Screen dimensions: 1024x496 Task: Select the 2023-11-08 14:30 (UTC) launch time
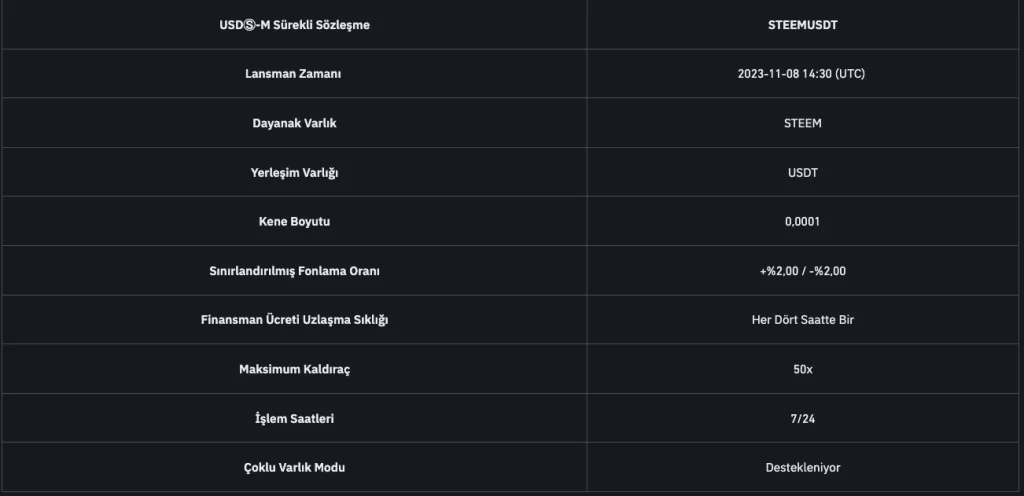802,74
